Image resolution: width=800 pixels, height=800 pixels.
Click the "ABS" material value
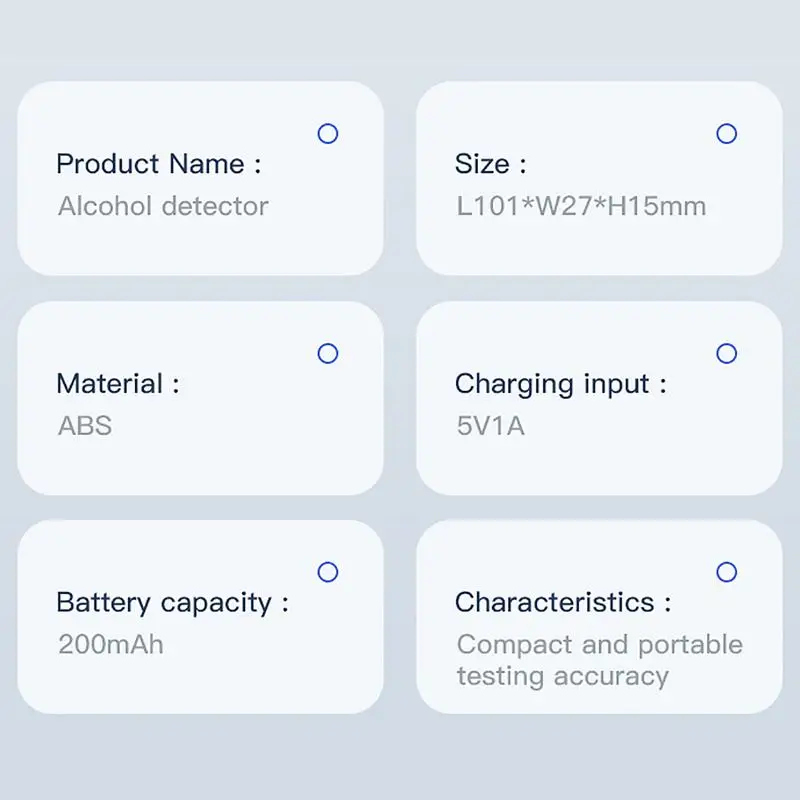pyautogui.click(x=85, y=426)
